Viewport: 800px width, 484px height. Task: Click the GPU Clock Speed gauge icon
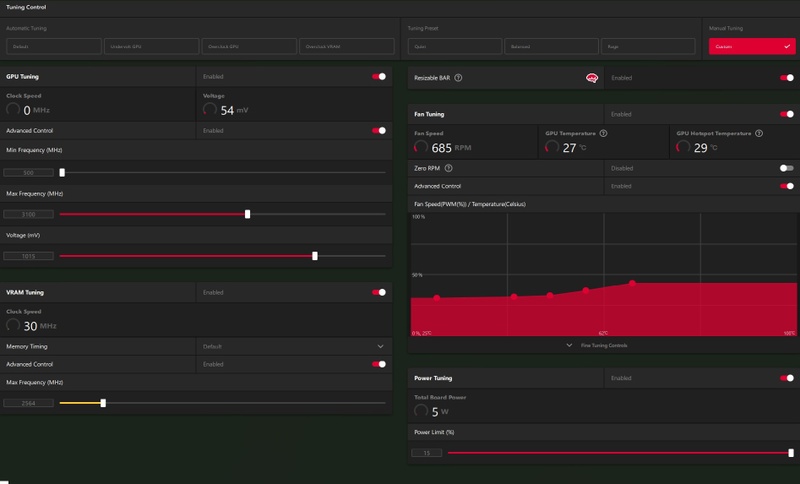pyautogui.click(x=13, y=109)
